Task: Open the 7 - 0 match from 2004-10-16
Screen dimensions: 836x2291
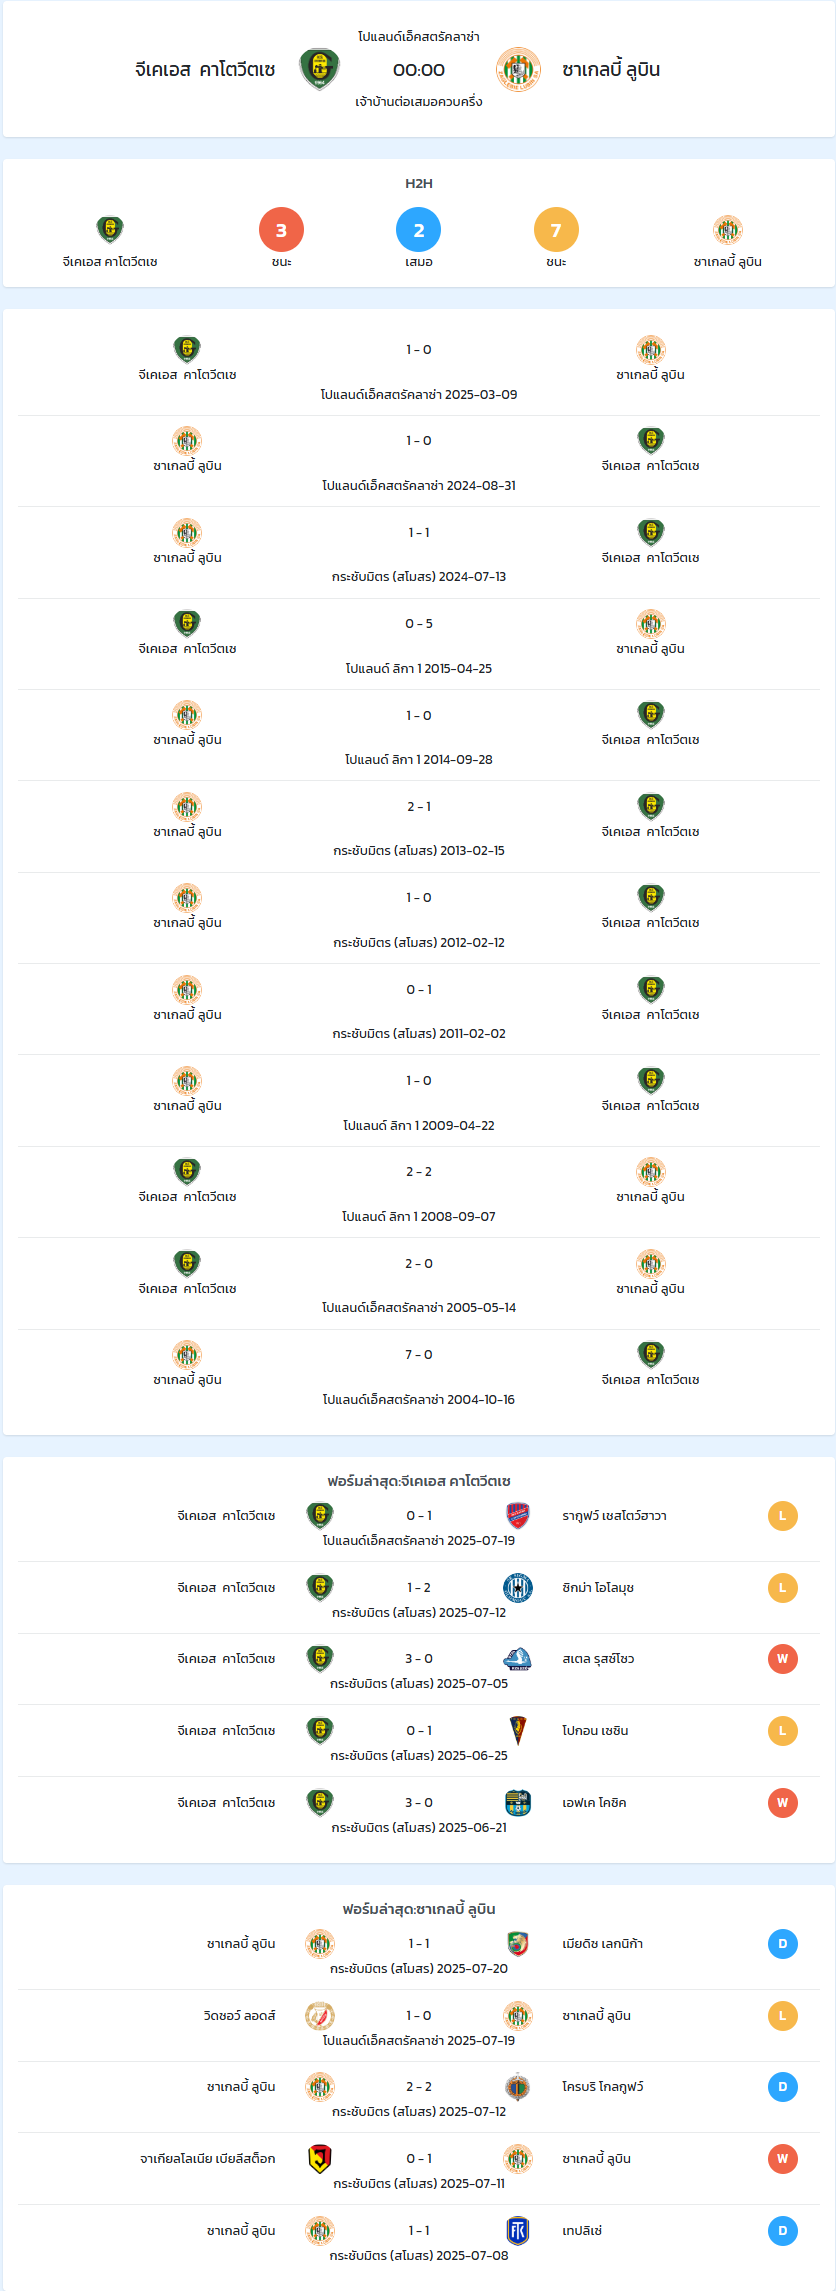Action: pos(418,1375)
